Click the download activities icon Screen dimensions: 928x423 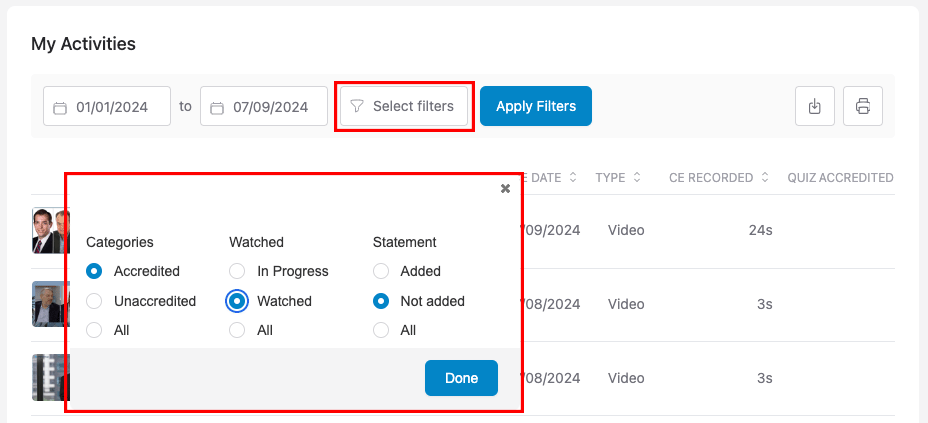815,106
